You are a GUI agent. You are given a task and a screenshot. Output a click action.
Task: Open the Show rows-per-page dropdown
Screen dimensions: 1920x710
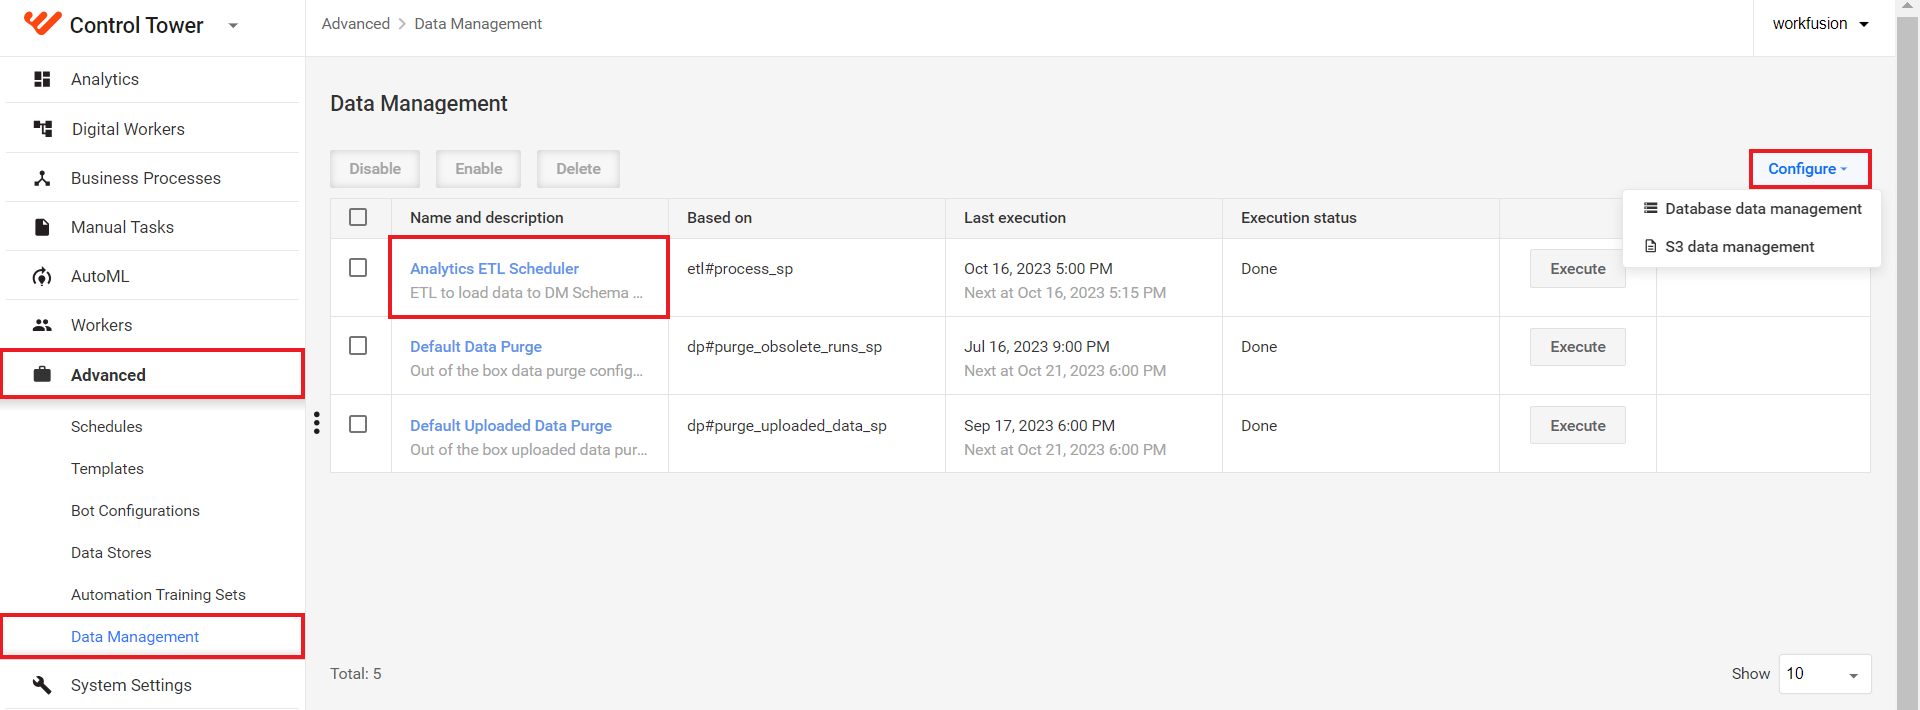click(x=1825, y=674)
